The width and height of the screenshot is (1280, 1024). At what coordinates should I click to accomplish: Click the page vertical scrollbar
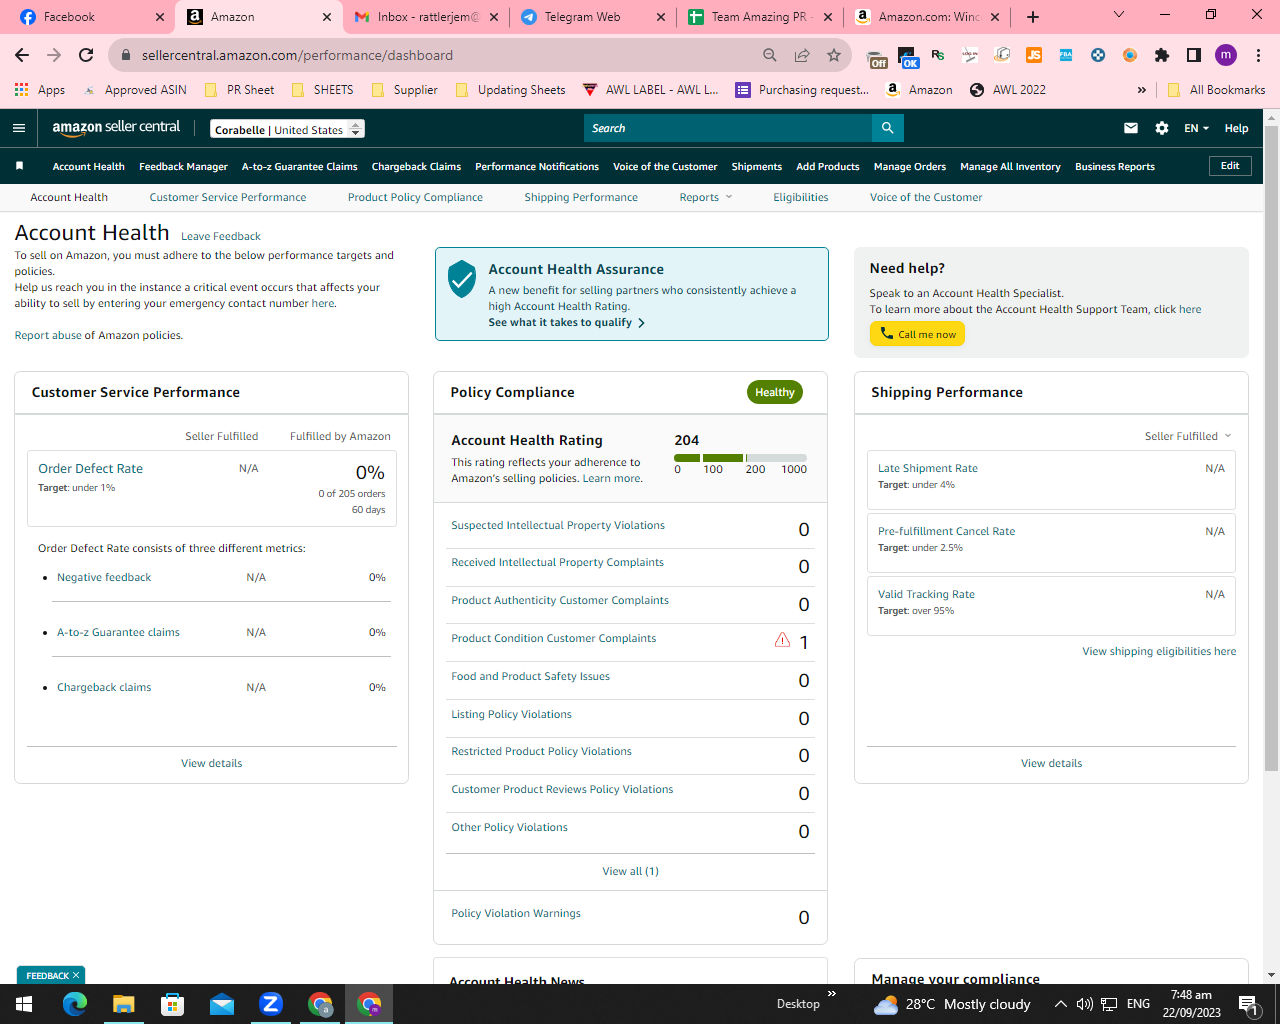(1271, 450)
